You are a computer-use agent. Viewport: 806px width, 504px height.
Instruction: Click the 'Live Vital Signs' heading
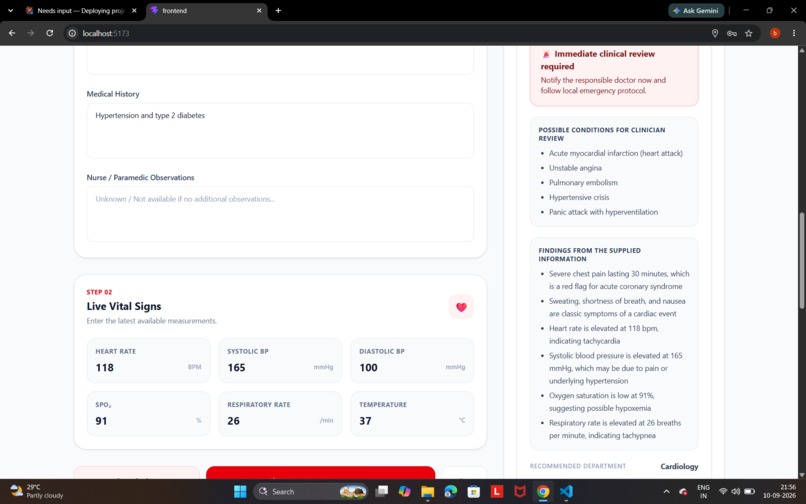pos(124,307)
